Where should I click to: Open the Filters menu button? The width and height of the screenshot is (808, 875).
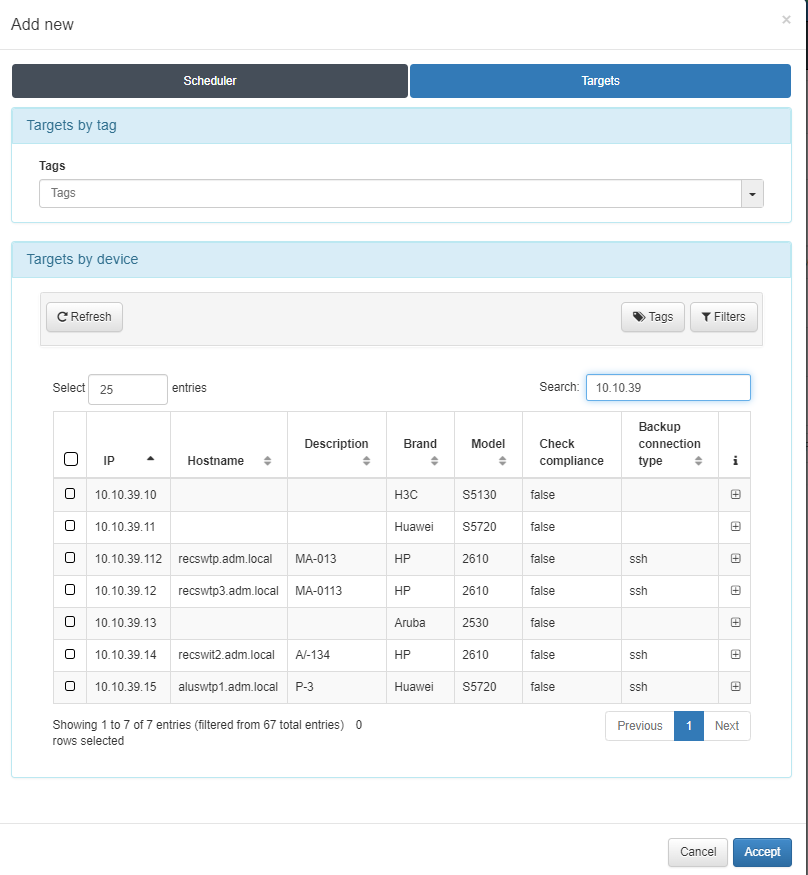723,317
